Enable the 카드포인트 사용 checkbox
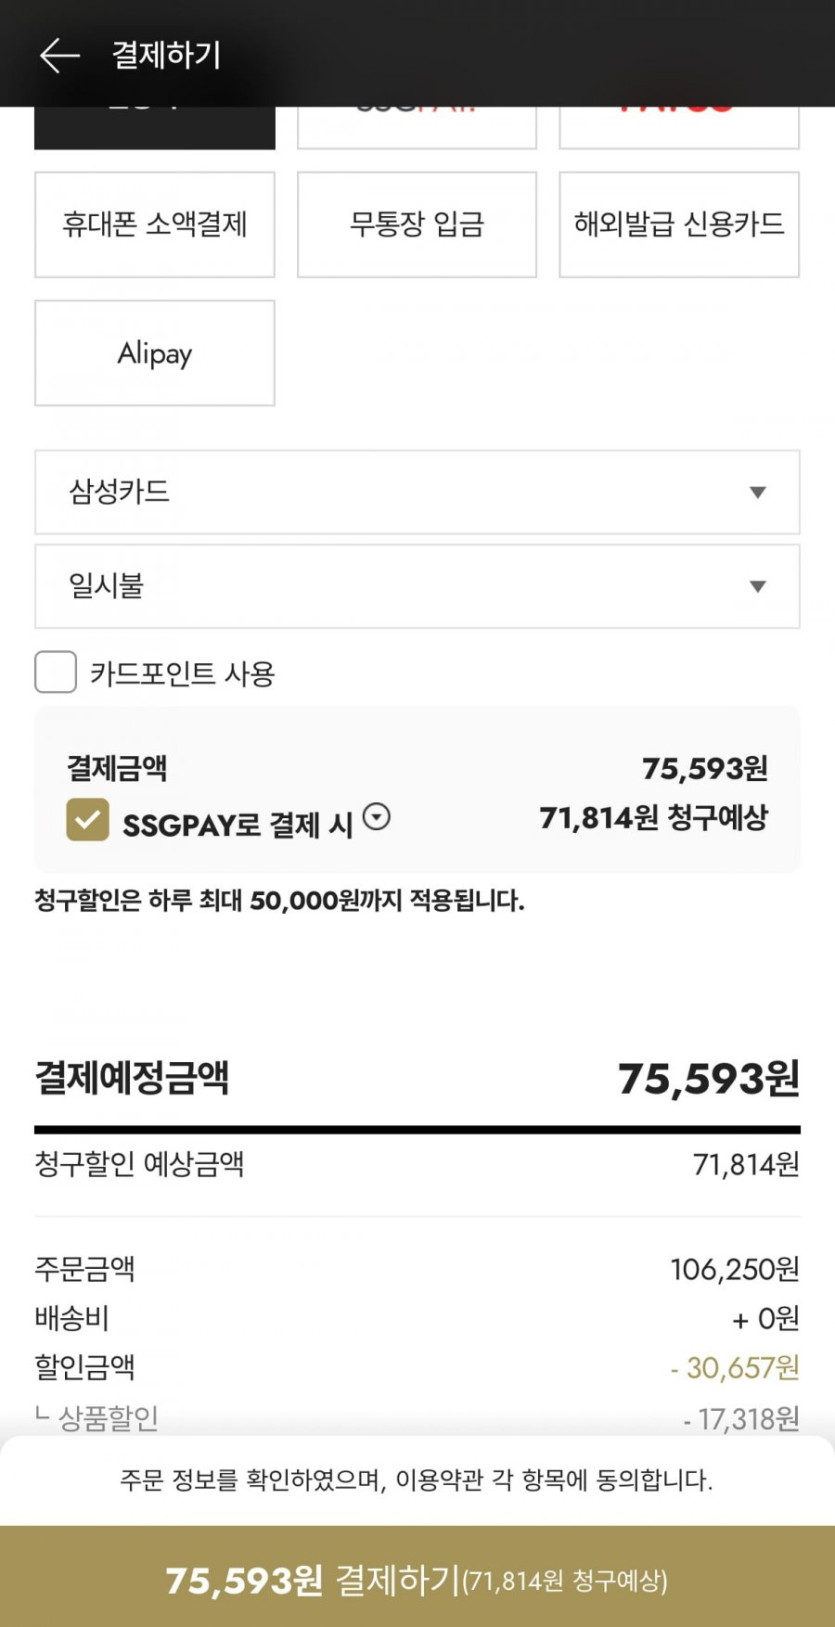The image size is (835, 1627). pos(56,672)
